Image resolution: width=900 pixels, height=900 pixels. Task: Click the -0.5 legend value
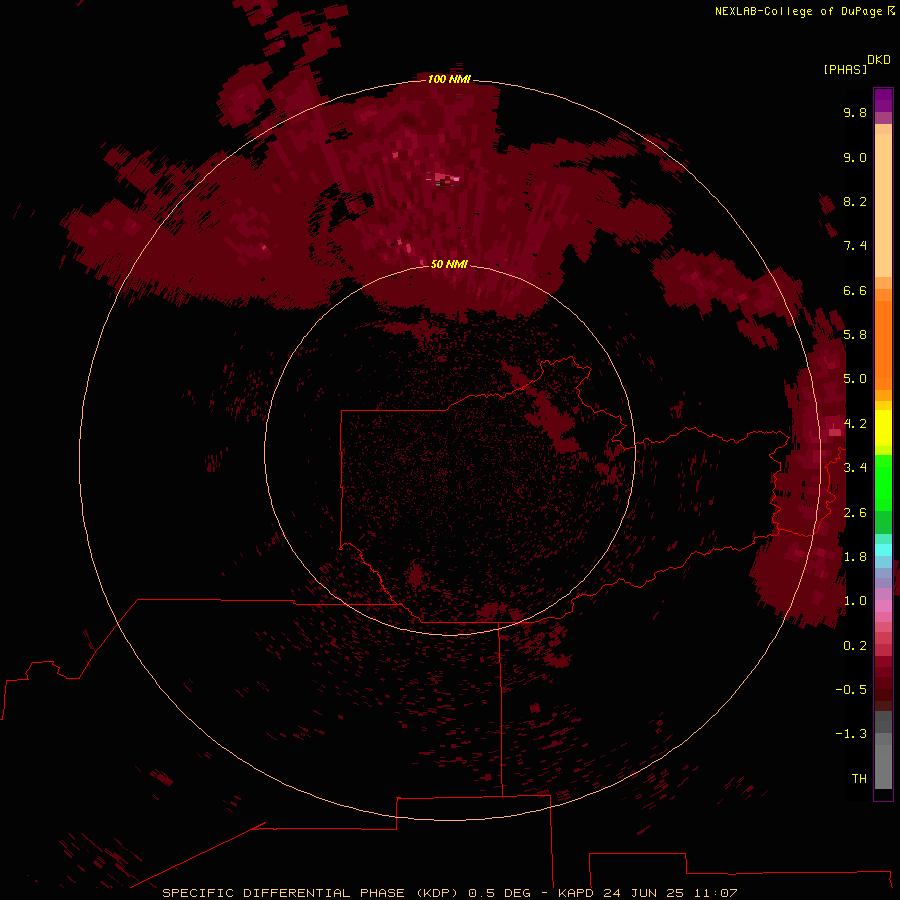(851, 690)
